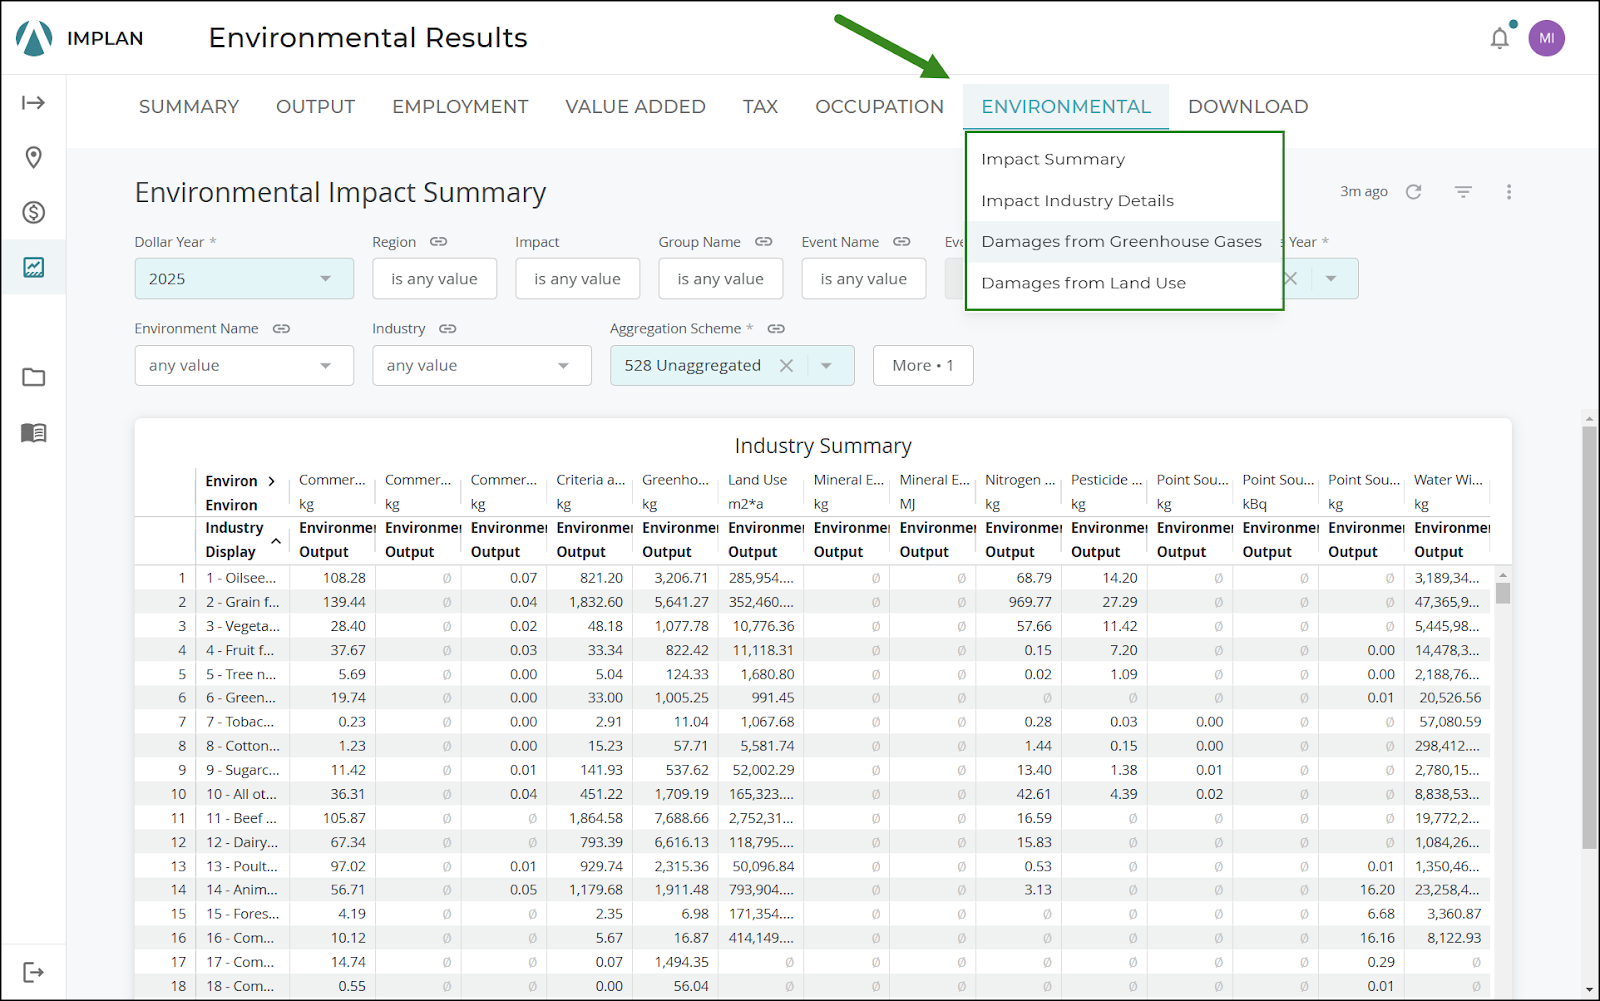Click the IMPLAN logo icon
This screenshot has width=1600, height=1001.
tap(34, 38)
